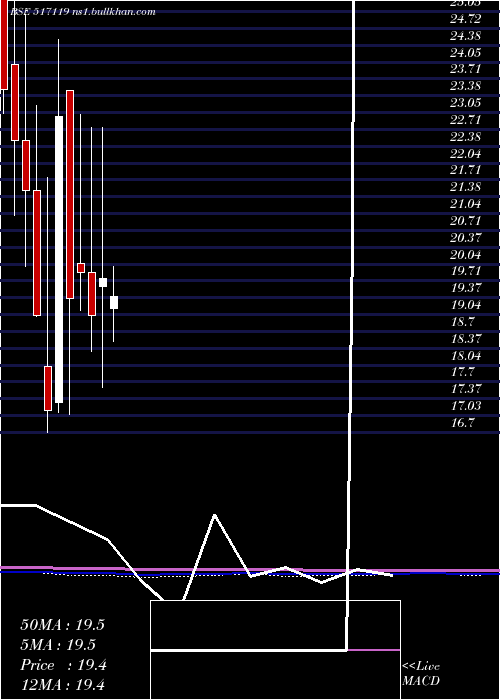The width and height of the screenshot is (500, 700).
Task: Click the BSE 517119 ns1.bullkhan.com header text
Action: click(83, 12)
